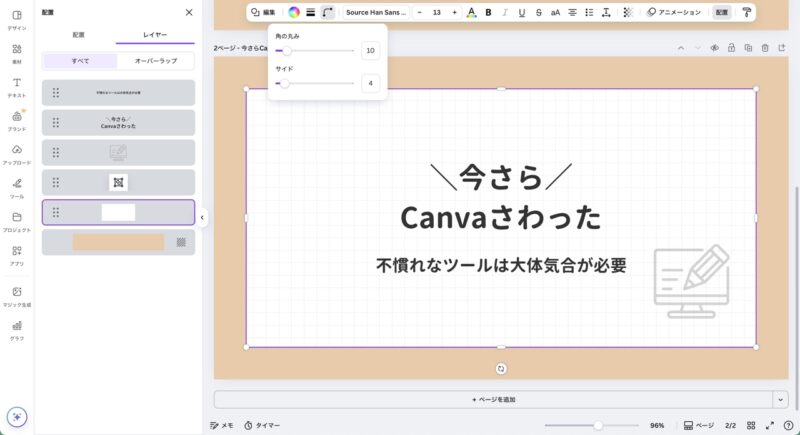Close the 配置 panel with X
The height and width of the screenshot is (435, 800).
[x=189, y=12]
